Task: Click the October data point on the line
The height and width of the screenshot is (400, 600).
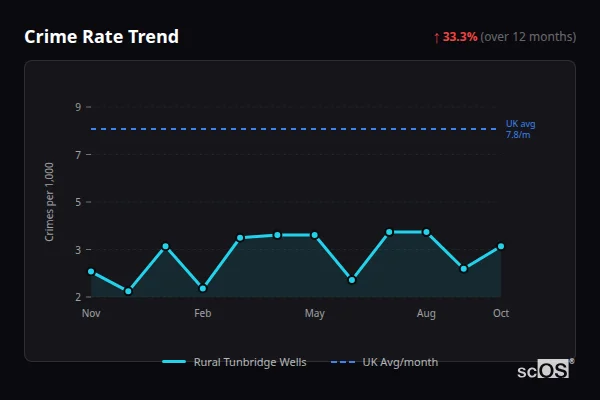Action: (x=501, y=246)
